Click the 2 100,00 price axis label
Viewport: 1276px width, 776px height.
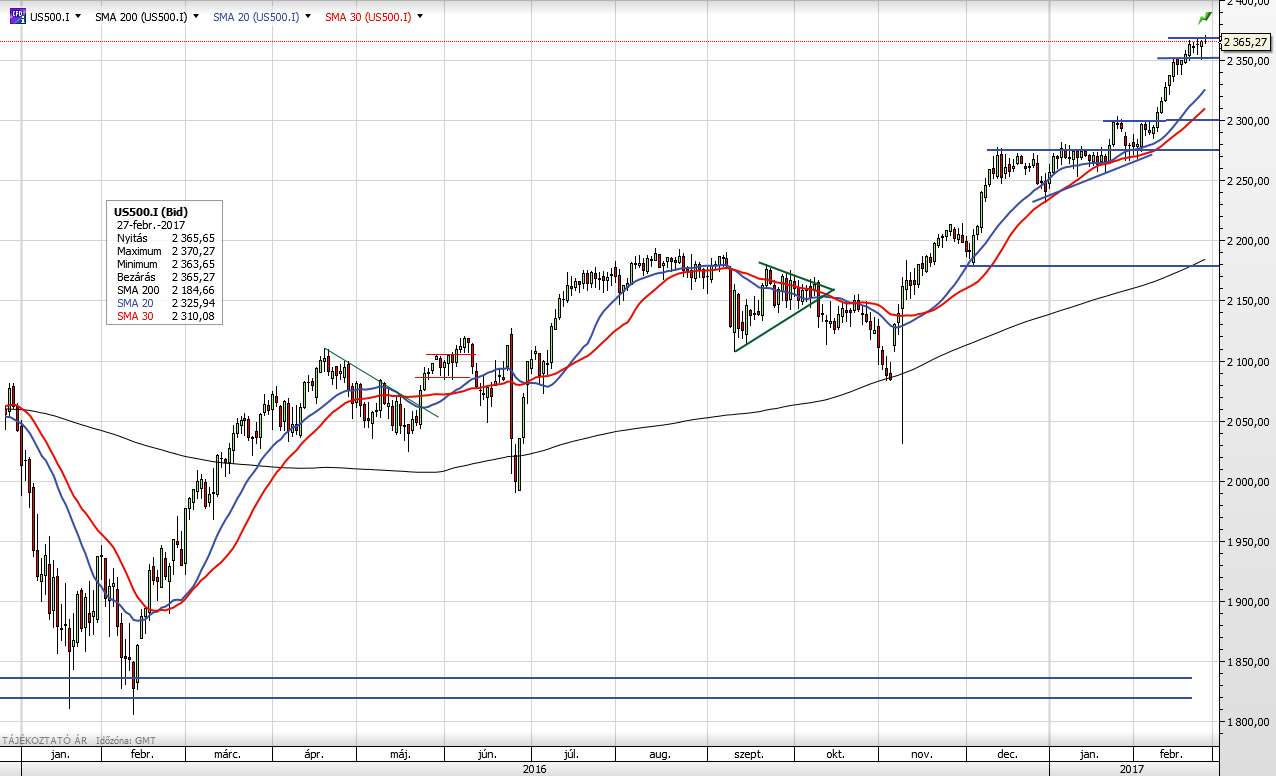(1247, 362)
